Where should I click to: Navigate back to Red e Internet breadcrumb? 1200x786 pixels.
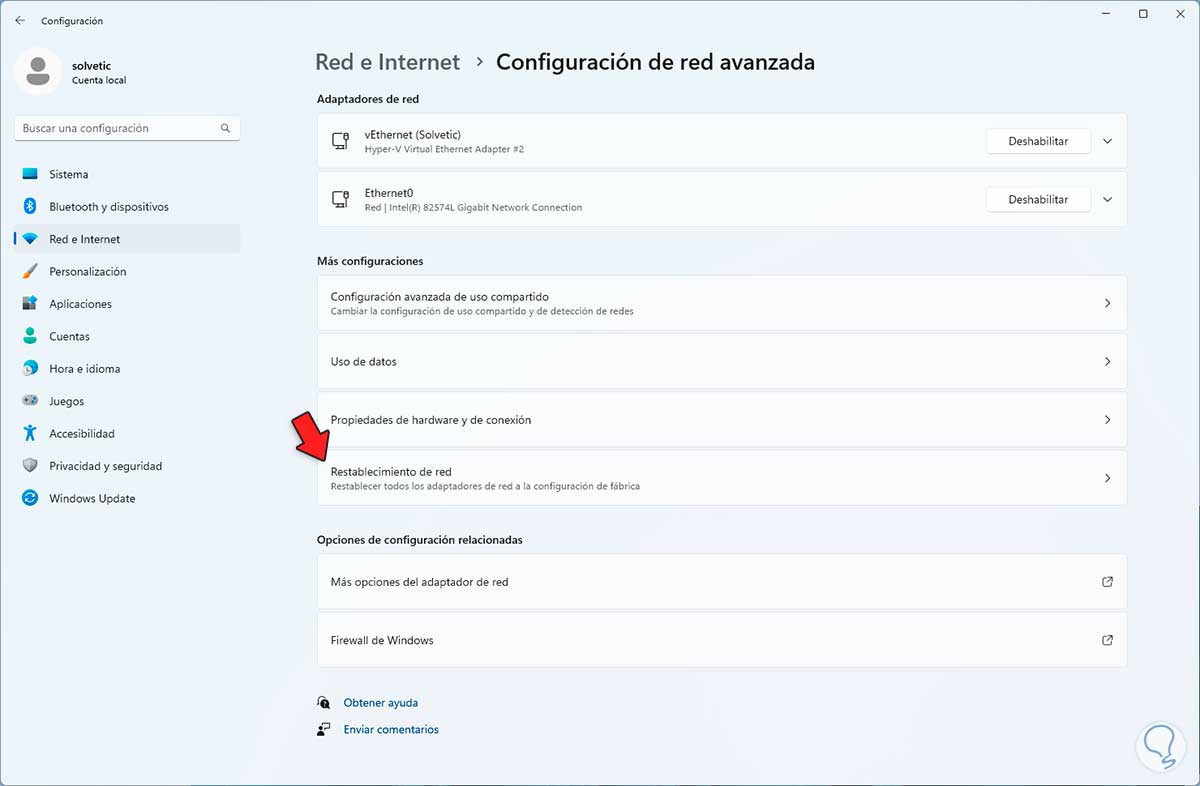[387, 62]
